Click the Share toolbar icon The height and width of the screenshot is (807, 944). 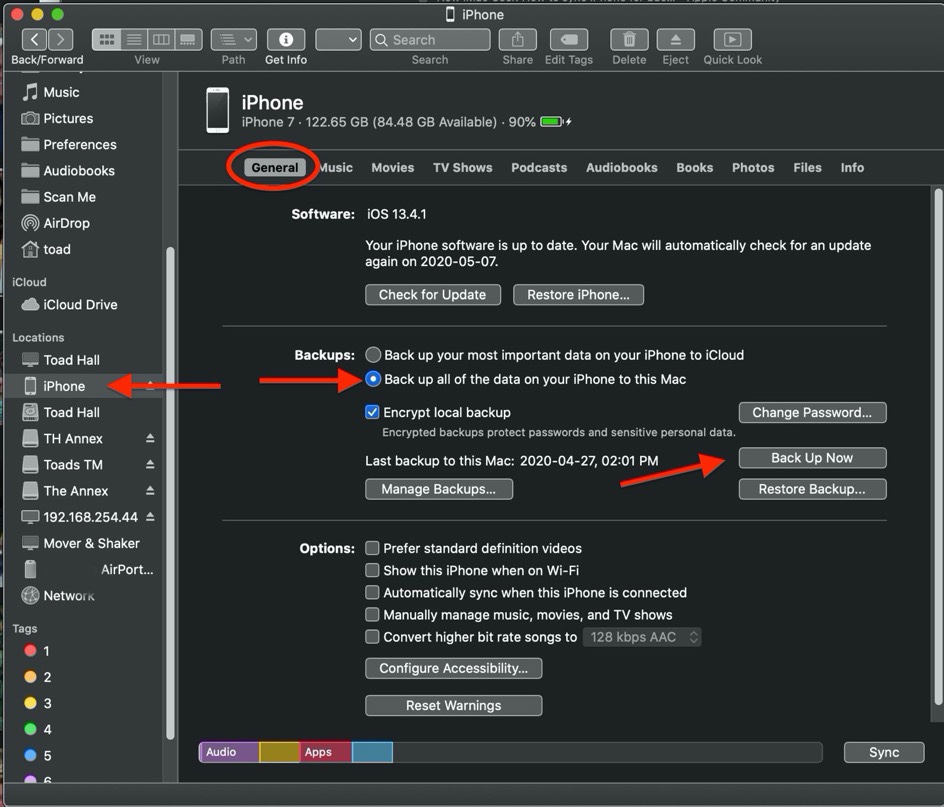click(518, 40)
